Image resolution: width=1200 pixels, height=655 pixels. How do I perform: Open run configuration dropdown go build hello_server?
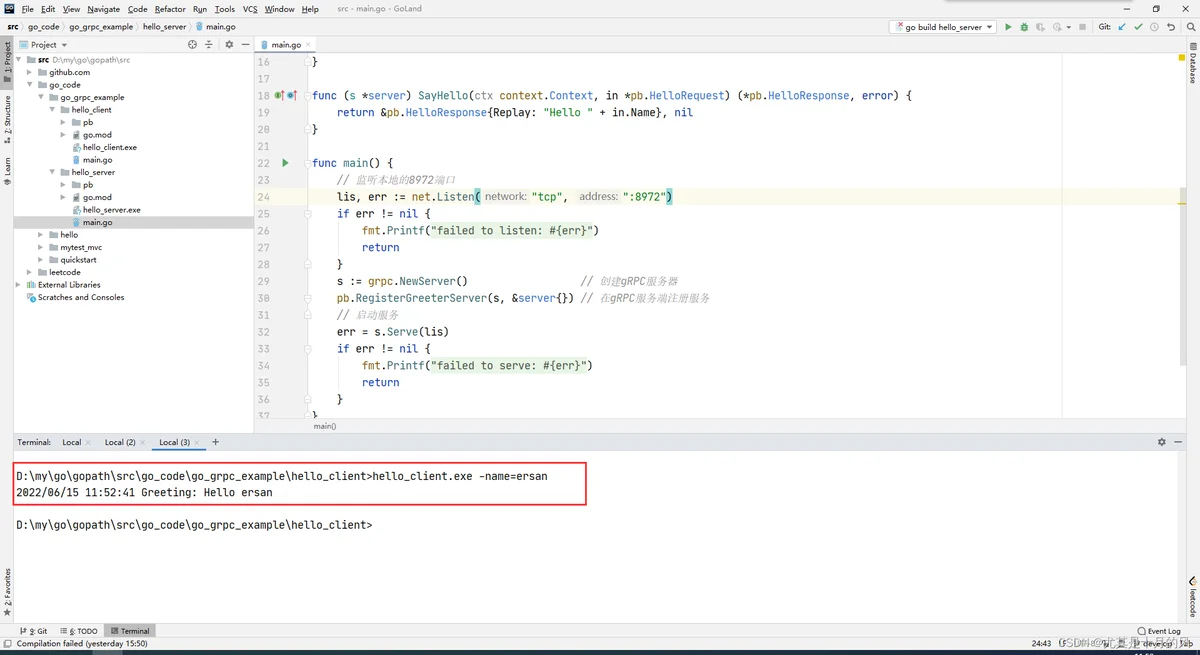coord(944,27)
